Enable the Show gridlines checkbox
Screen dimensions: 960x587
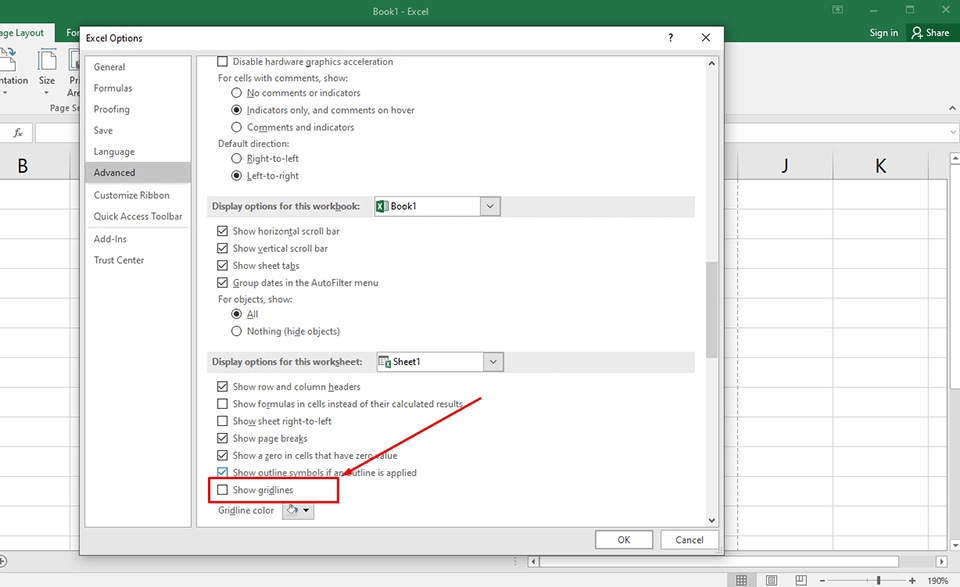pyautogui.click(x=222, y=490)
